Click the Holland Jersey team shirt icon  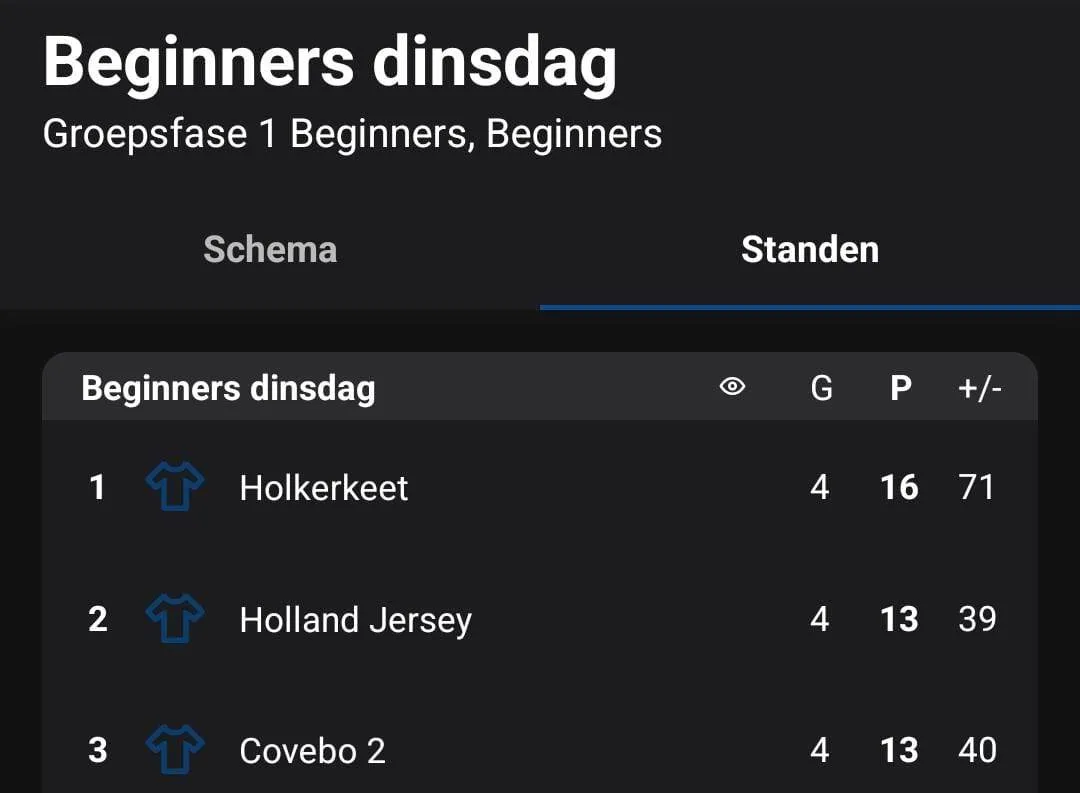tap(174, 619)
